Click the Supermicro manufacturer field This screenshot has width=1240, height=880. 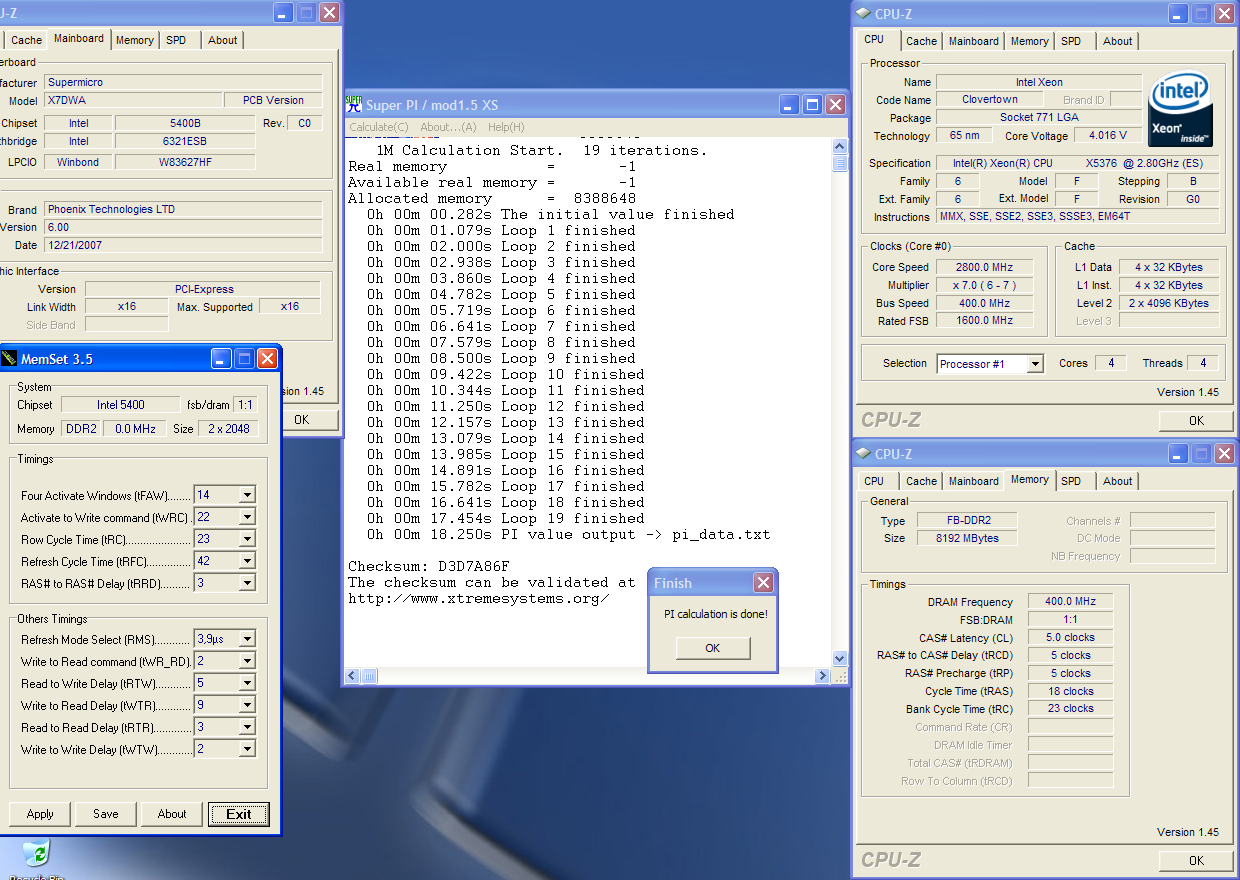183,82
